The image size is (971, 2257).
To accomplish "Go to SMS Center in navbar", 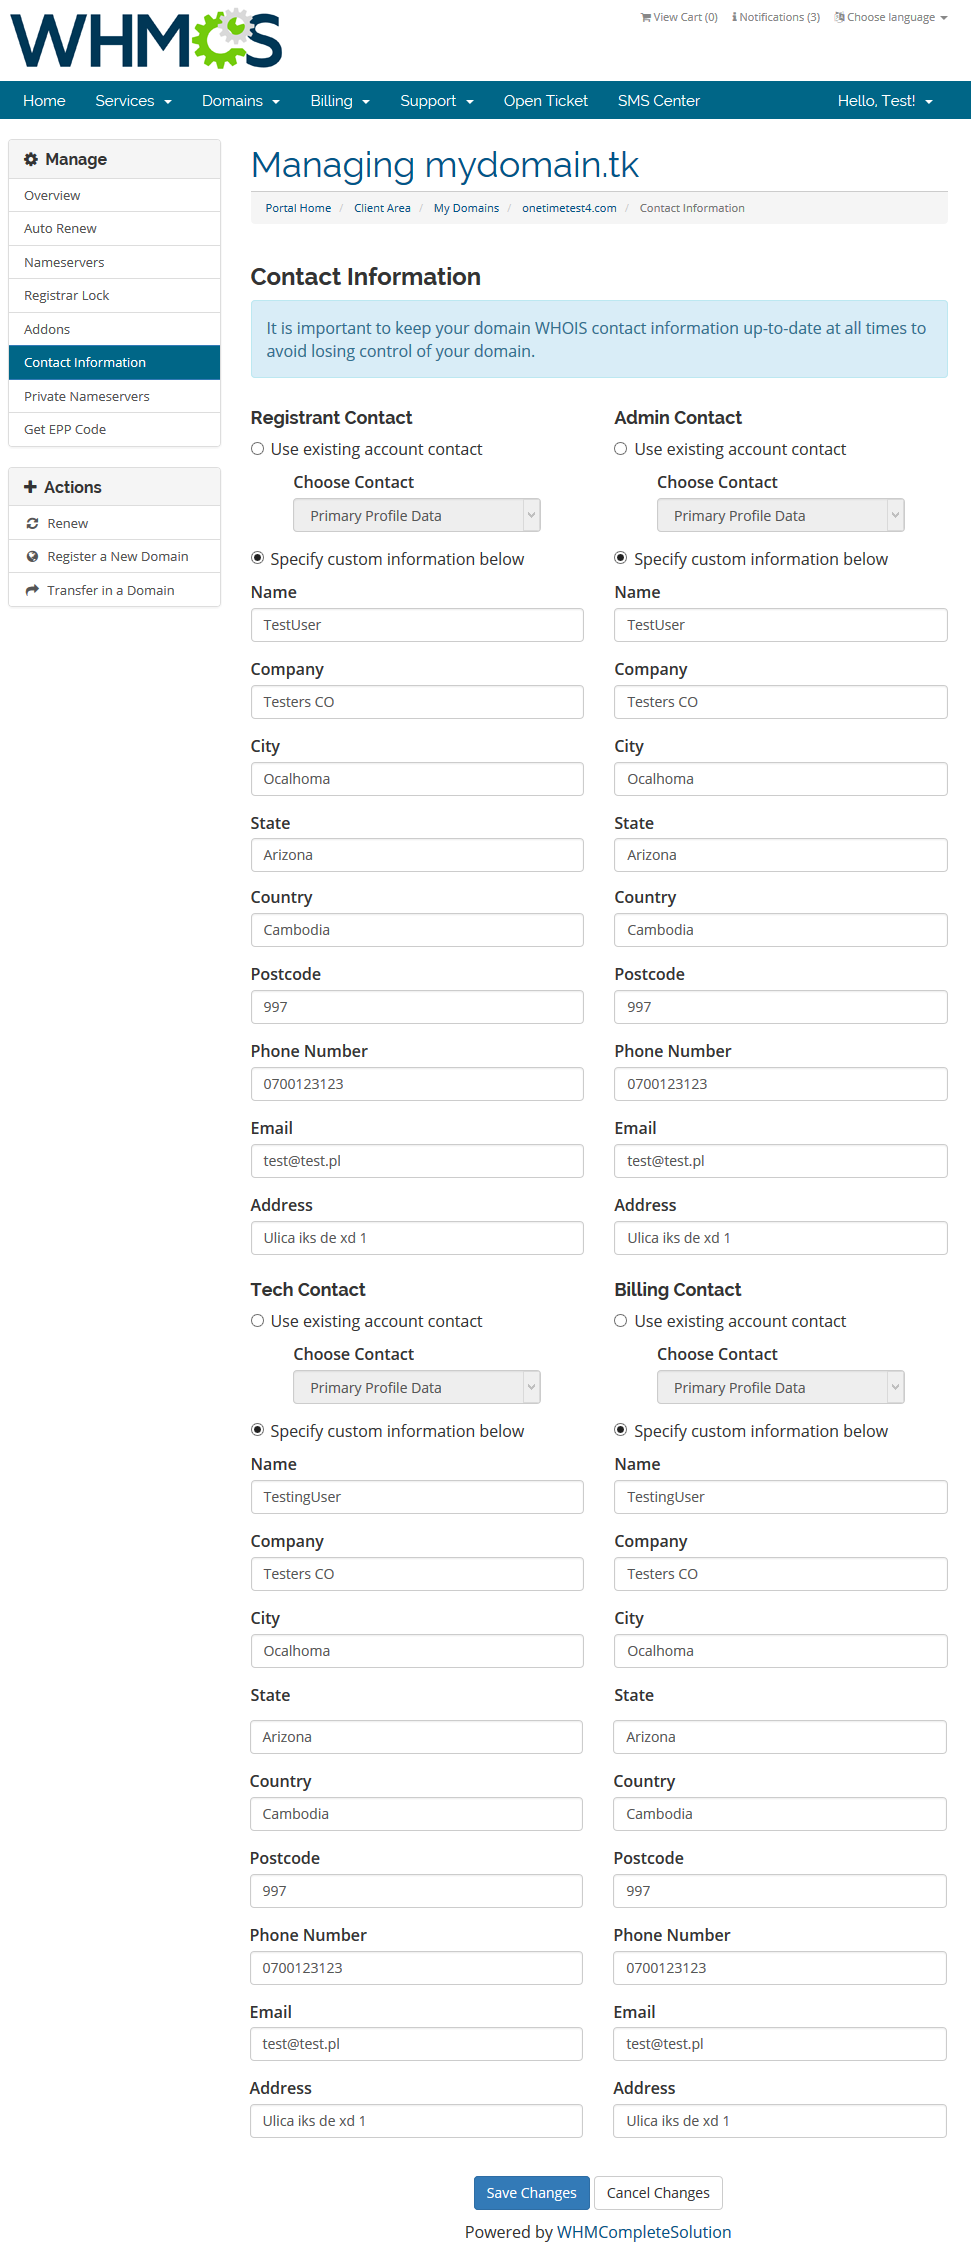I will coord(658,101).
